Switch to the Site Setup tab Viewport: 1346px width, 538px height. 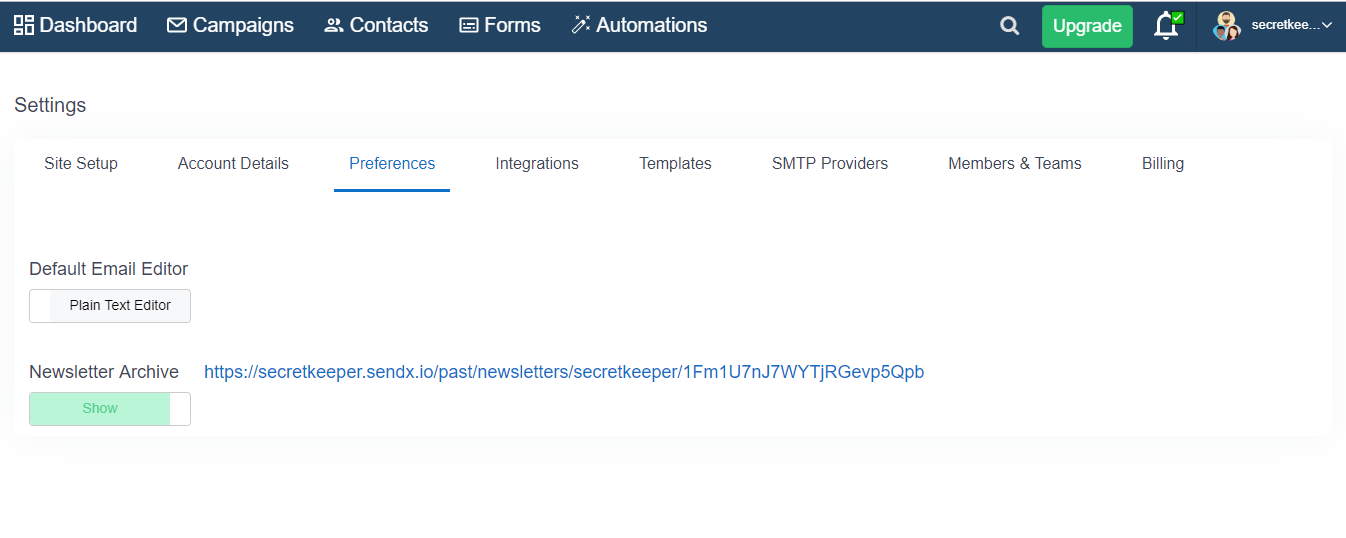pyautogui.click(x=81, y=163)
